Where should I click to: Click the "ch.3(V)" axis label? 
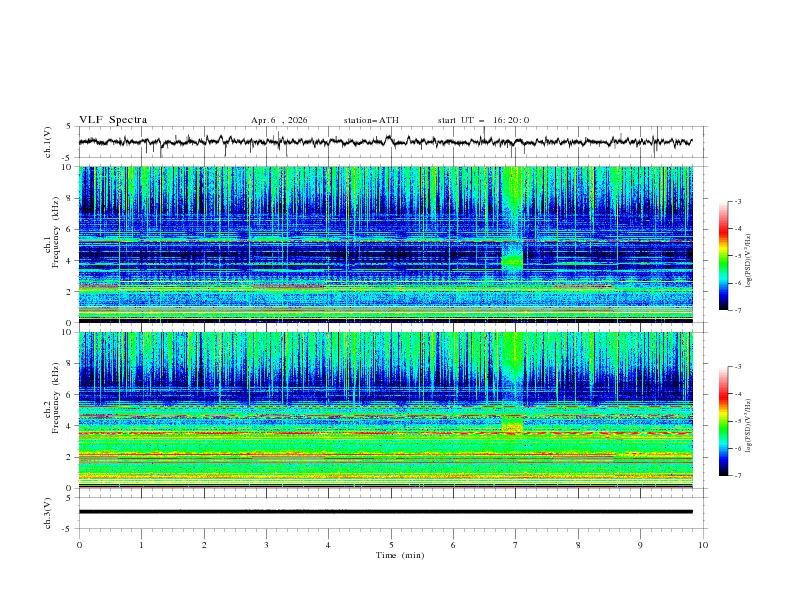48,513
